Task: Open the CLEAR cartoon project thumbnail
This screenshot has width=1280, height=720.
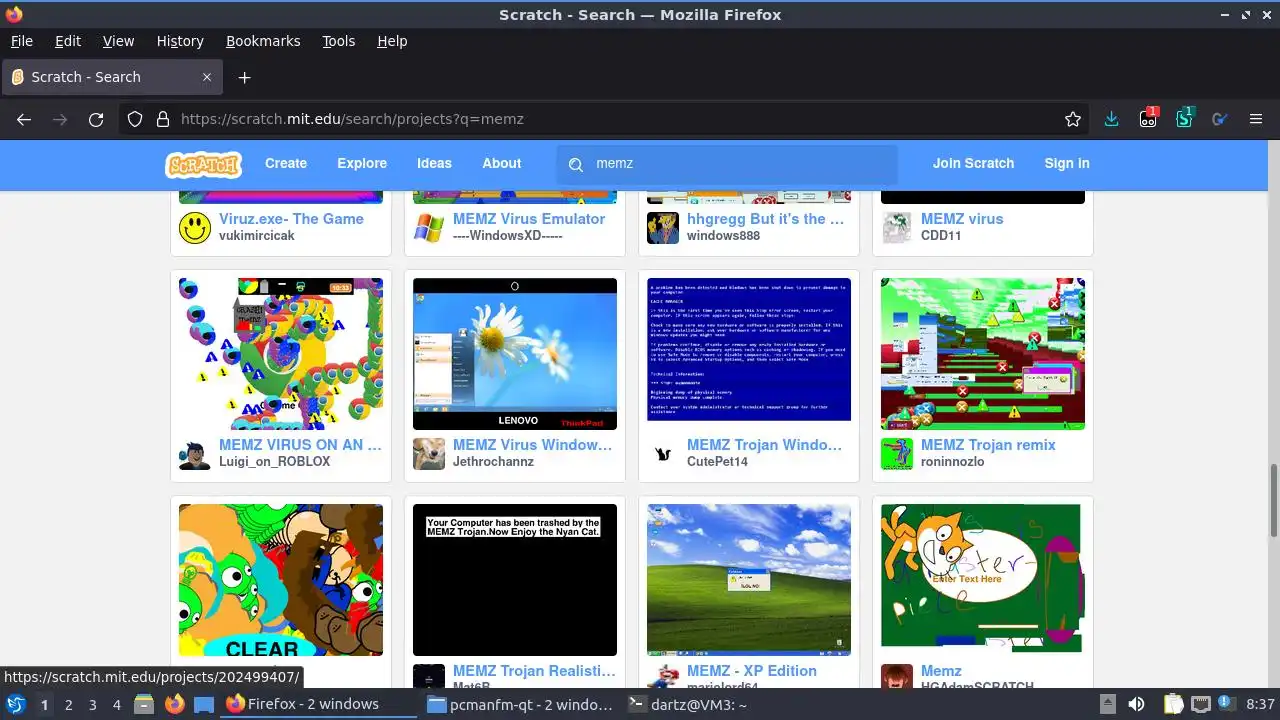Action: click(281, 580)
